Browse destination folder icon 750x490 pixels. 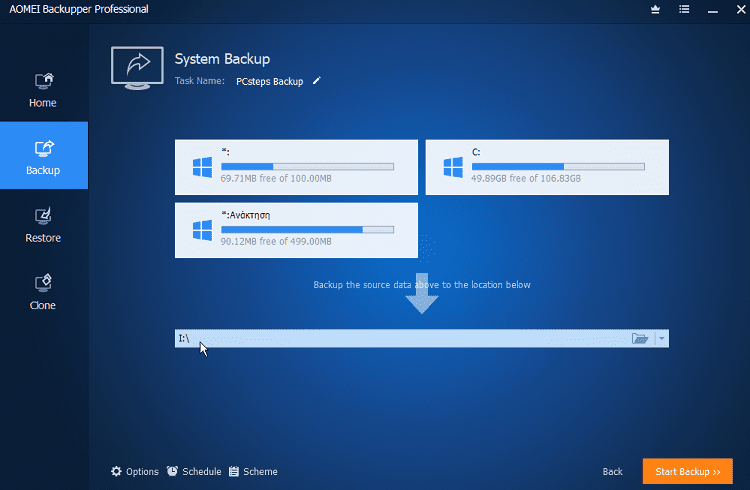click(x=640, y=338)
